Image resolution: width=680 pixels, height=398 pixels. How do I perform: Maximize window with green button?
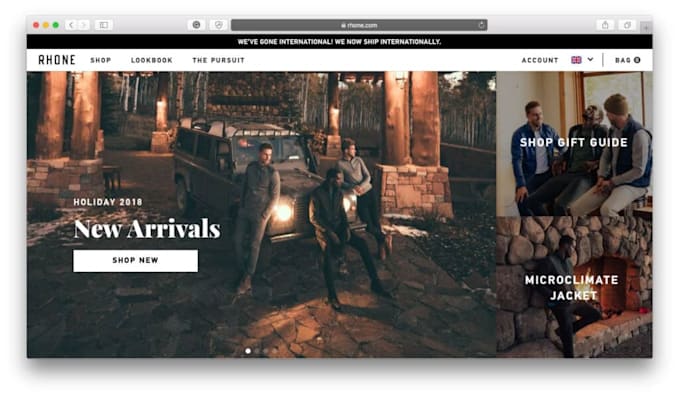pyautogui.click(x=56, y=25)
